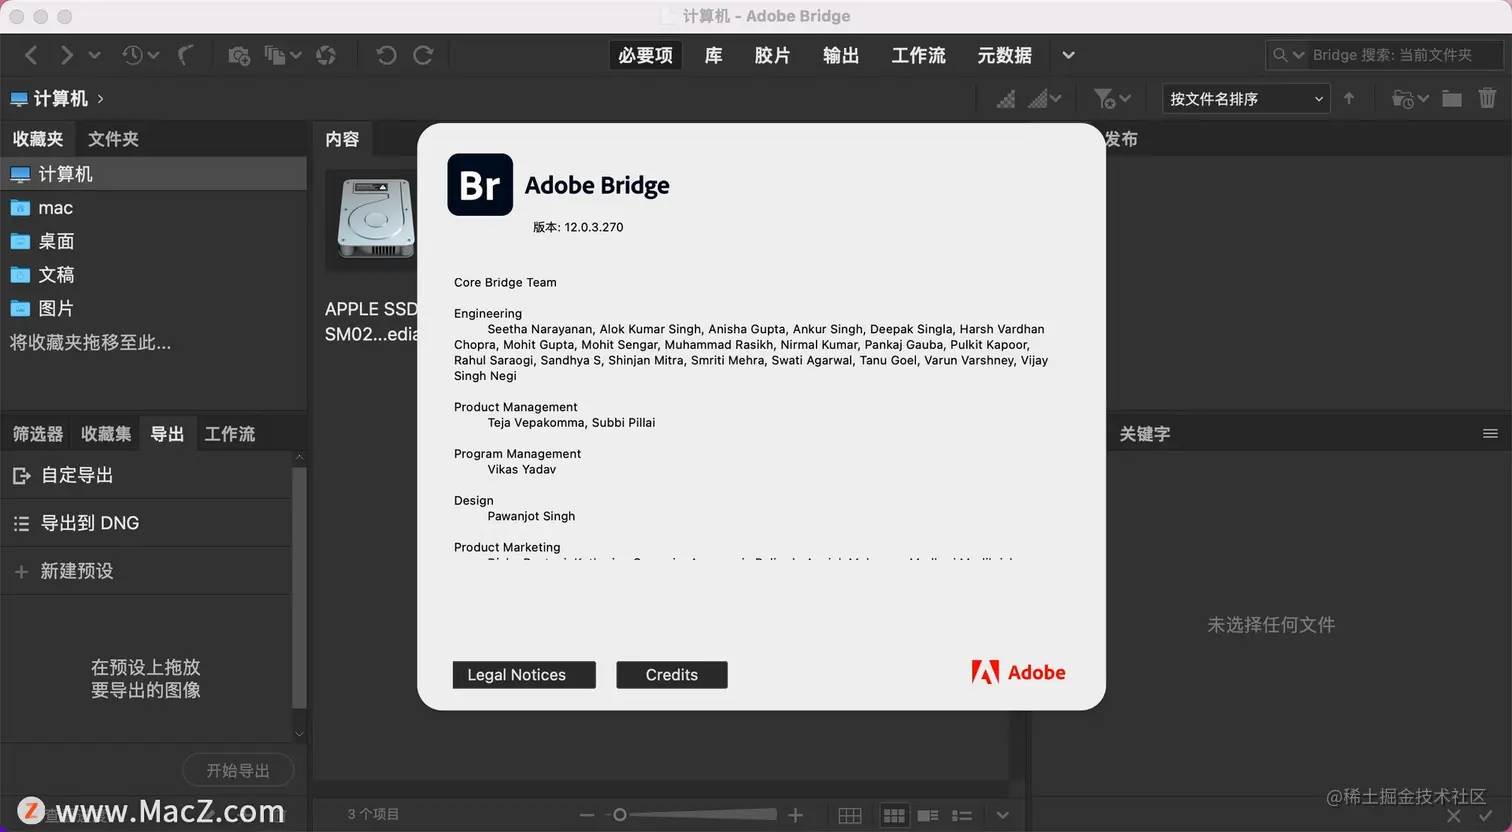Click the search magnifier icon

(x=1280, y=55)
